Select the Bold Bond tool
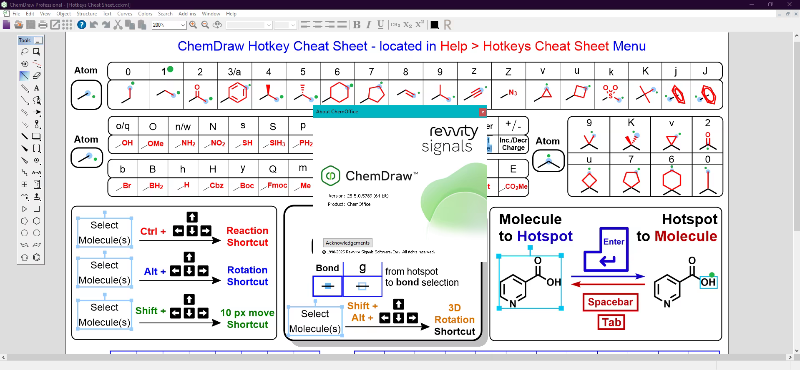 tap(24, 136)
